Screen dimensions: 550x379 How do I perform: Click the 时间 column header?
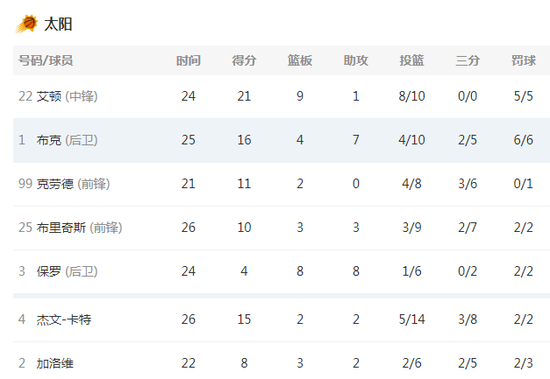coord(188,60)
